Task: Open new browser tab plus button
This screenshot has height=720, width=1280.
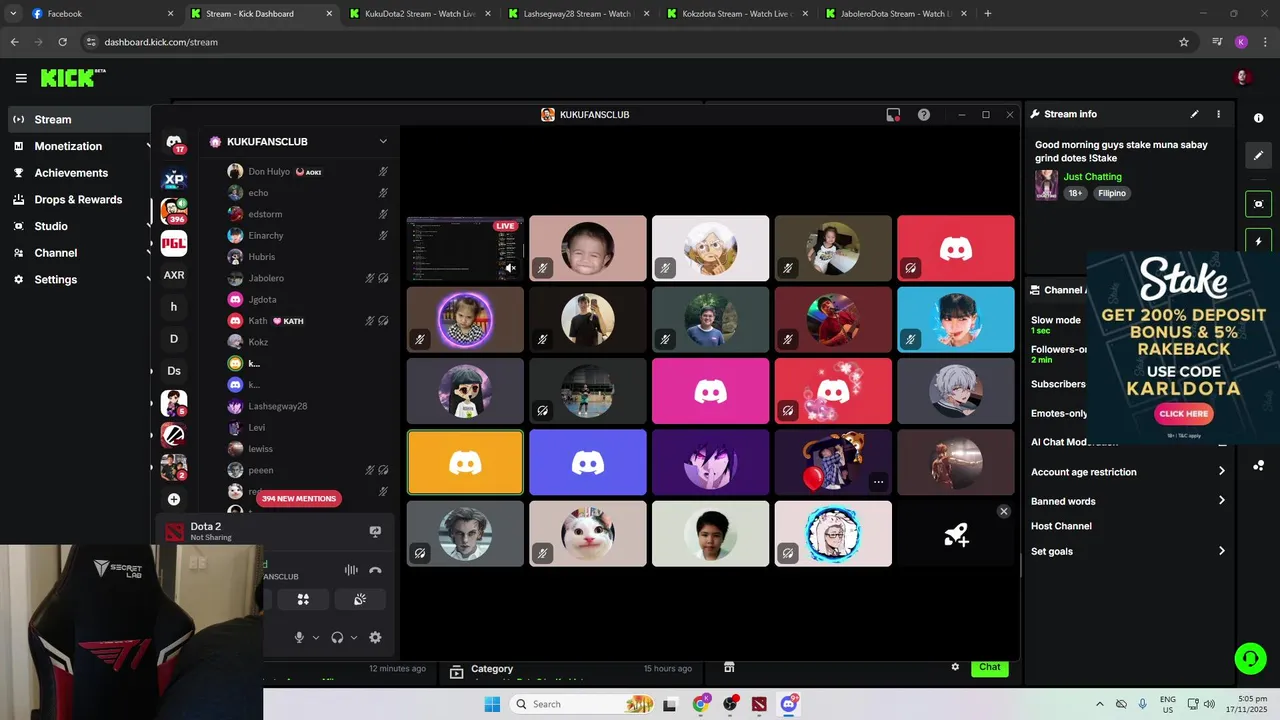Action: pos(988,14)
